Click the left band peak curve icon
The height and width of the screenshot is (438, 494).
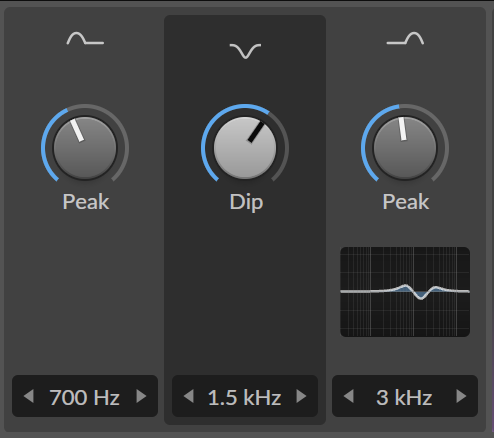85,39
